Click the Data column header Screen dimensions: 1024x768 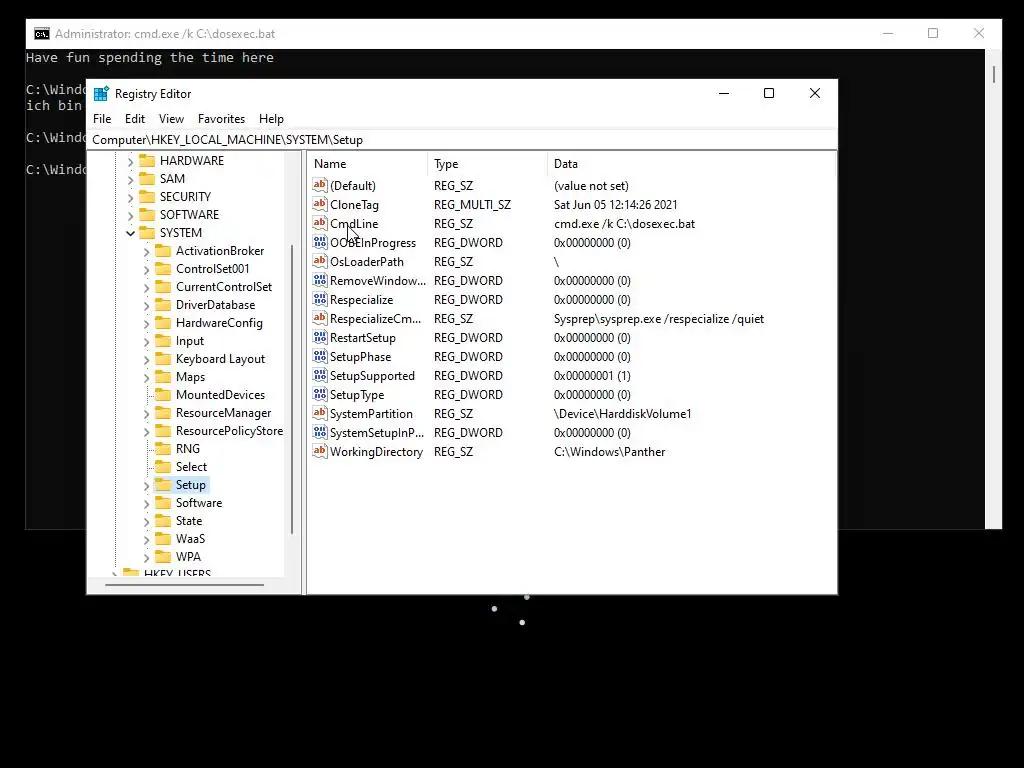[x=691, y=164]
